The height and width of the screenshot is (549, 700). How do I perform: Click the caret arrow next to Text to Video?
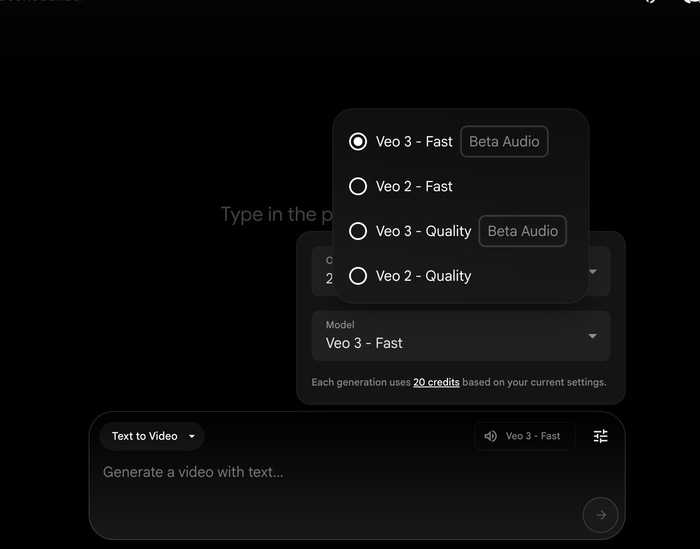192,436
